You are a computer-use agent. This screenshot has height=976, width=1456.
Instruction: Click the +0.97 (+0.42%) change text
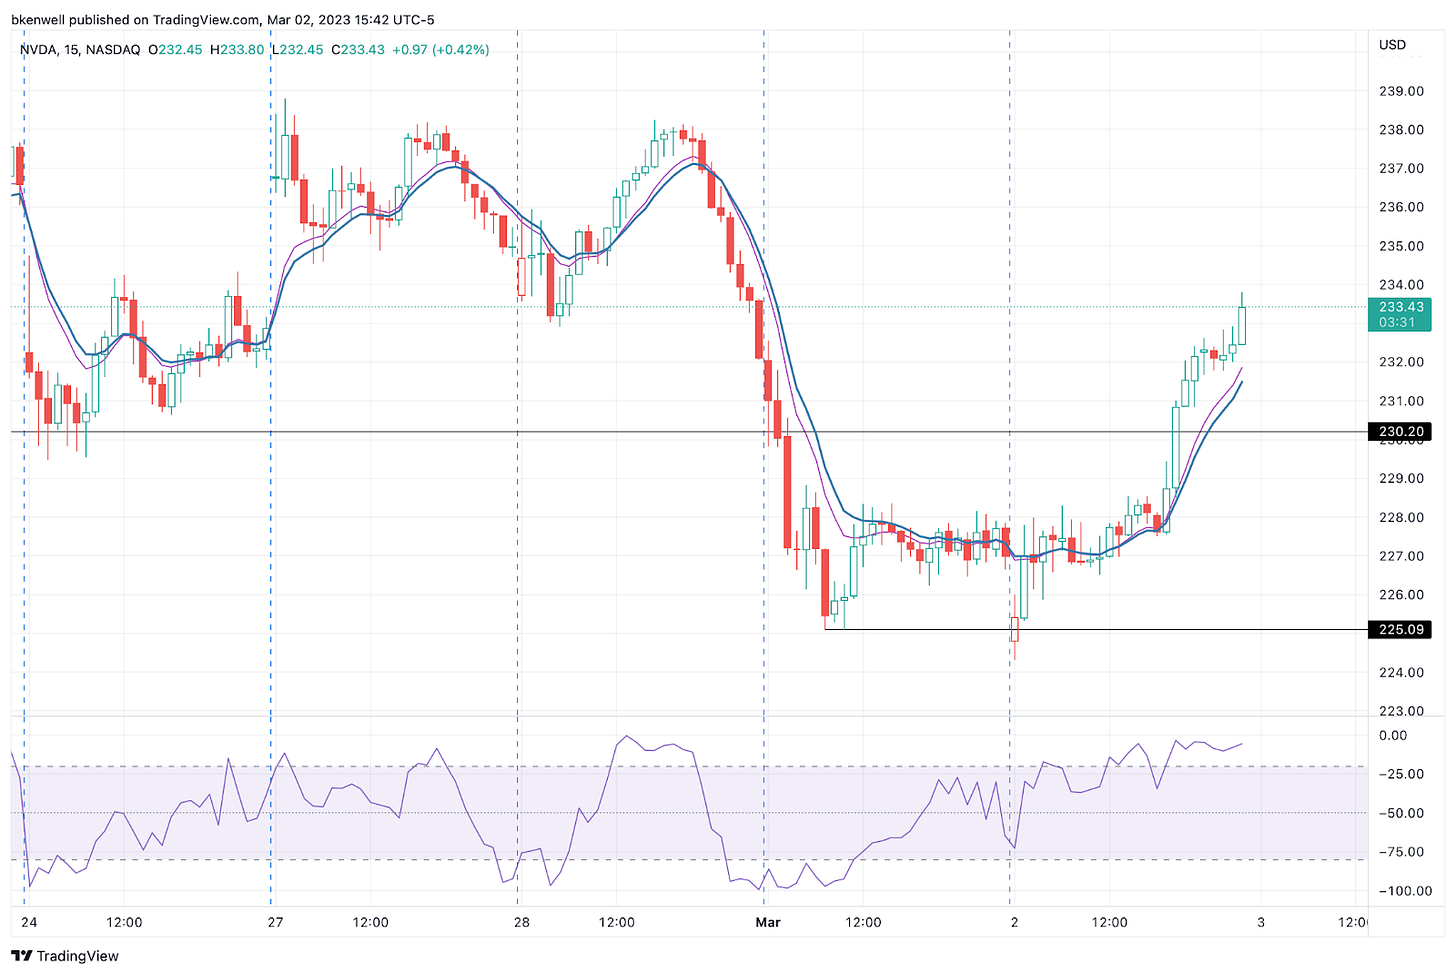click(x=440, y=49)
